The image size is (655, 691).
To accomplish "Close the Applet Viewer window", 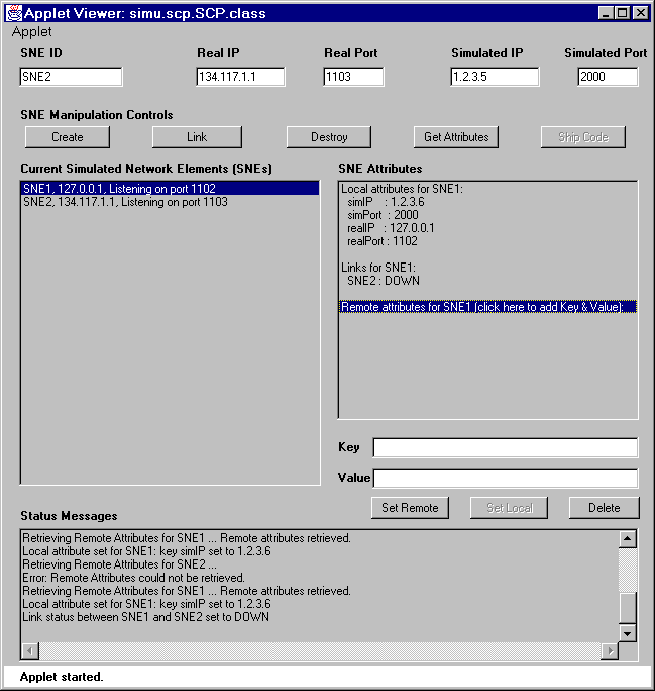I will point(640,13).
